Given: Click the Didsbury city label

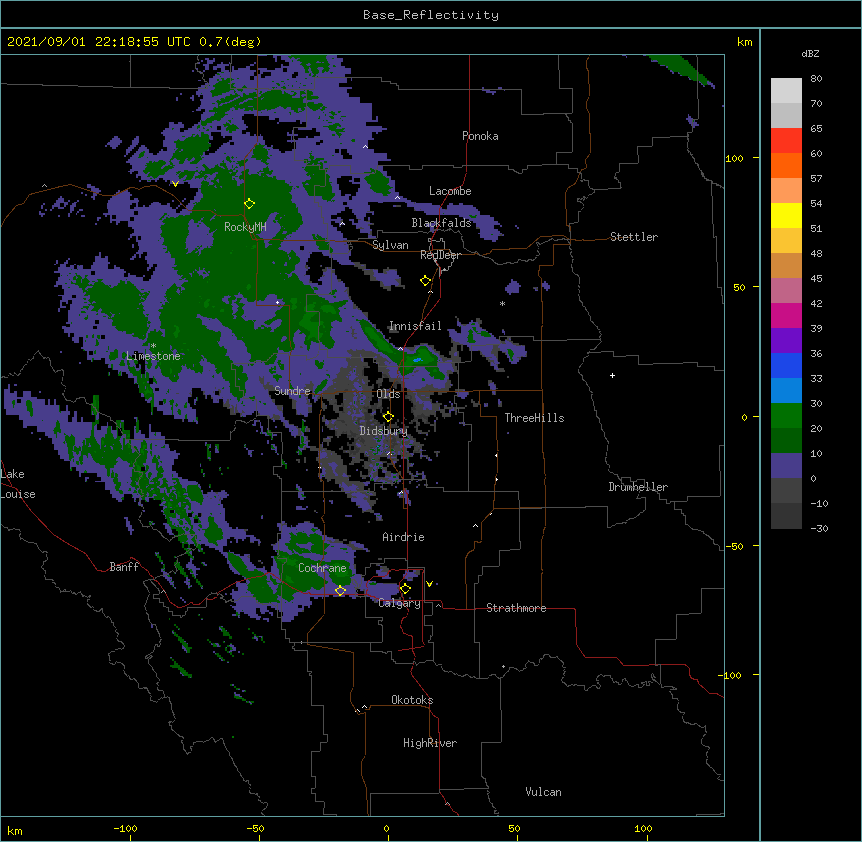Looking at the screenshot, I should click(384, 431).
